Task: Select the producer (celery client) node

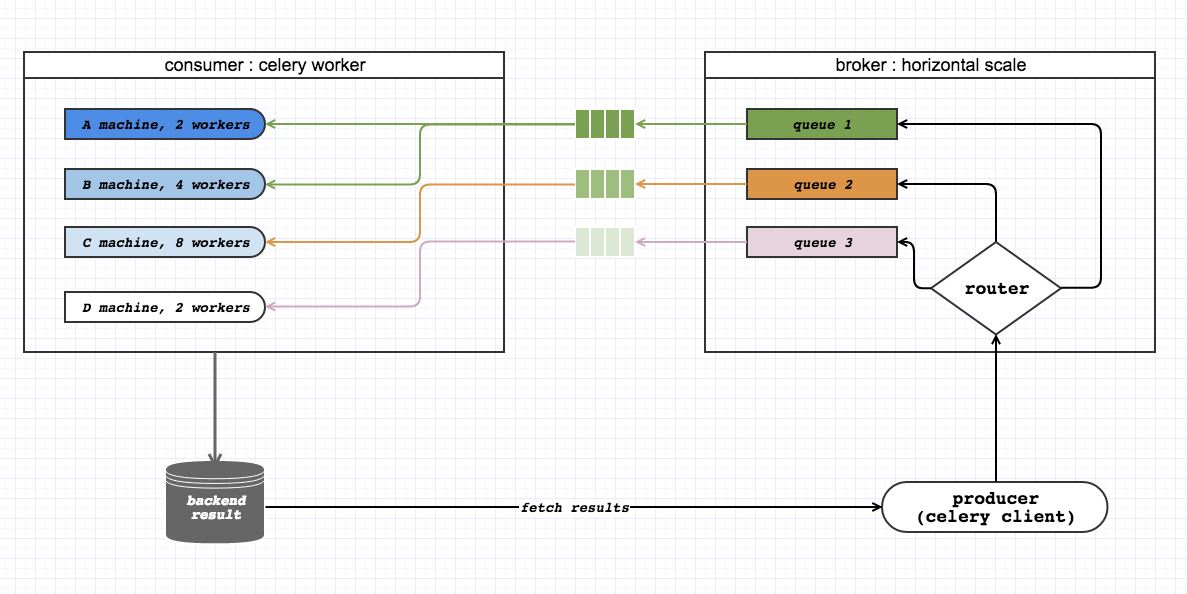Action: click(995, 507)
